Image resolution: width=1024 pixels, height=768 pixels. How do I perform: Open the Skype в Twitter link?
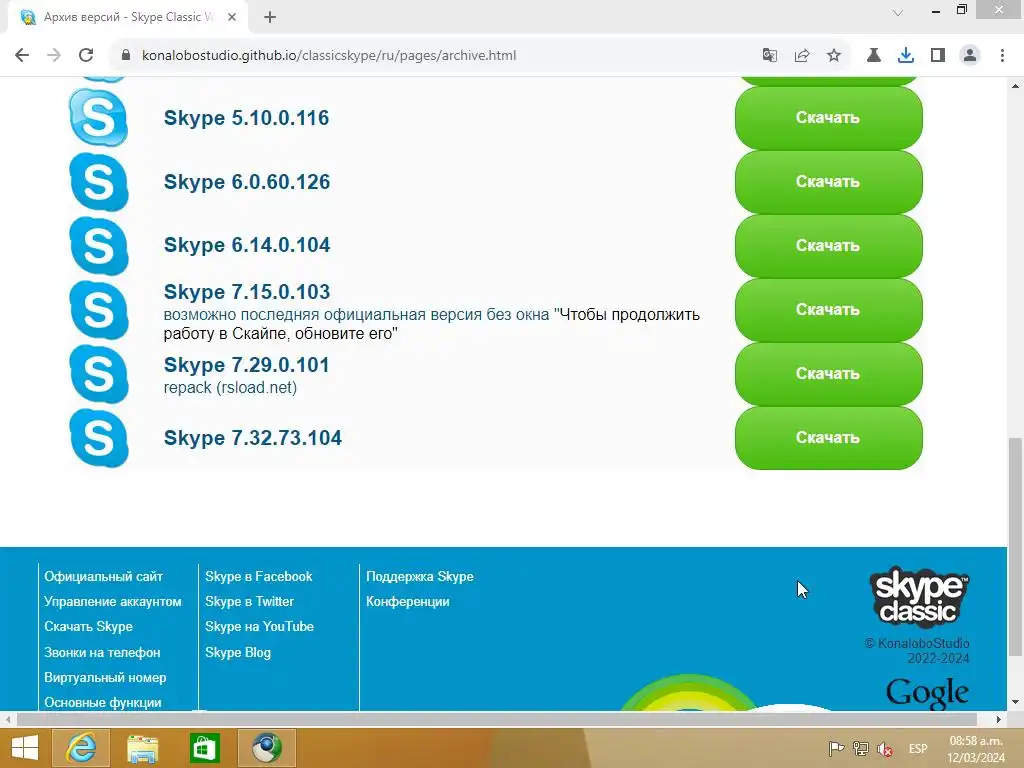point(249,601)
